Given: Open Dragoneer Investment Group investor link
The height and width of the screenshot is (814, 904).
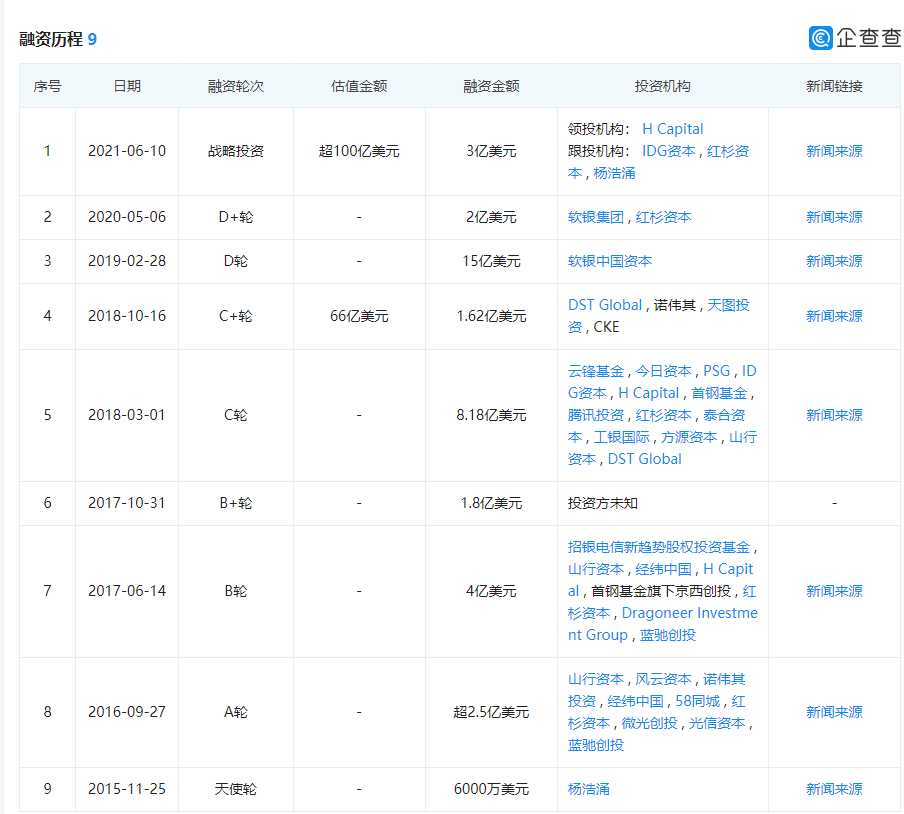Looking at the screenshot, I should [x=662, y=624].
